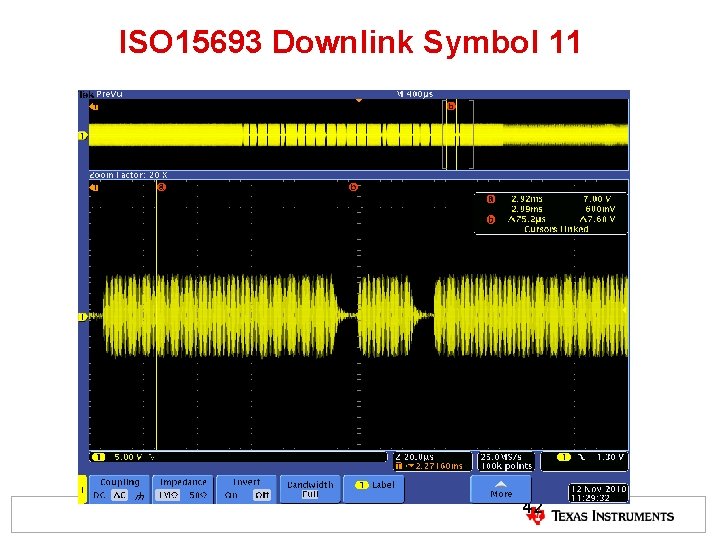Click the 2.27160ms trigger delay readout
The width and height of the screenshot is (720, 540).
click(439, 466)
